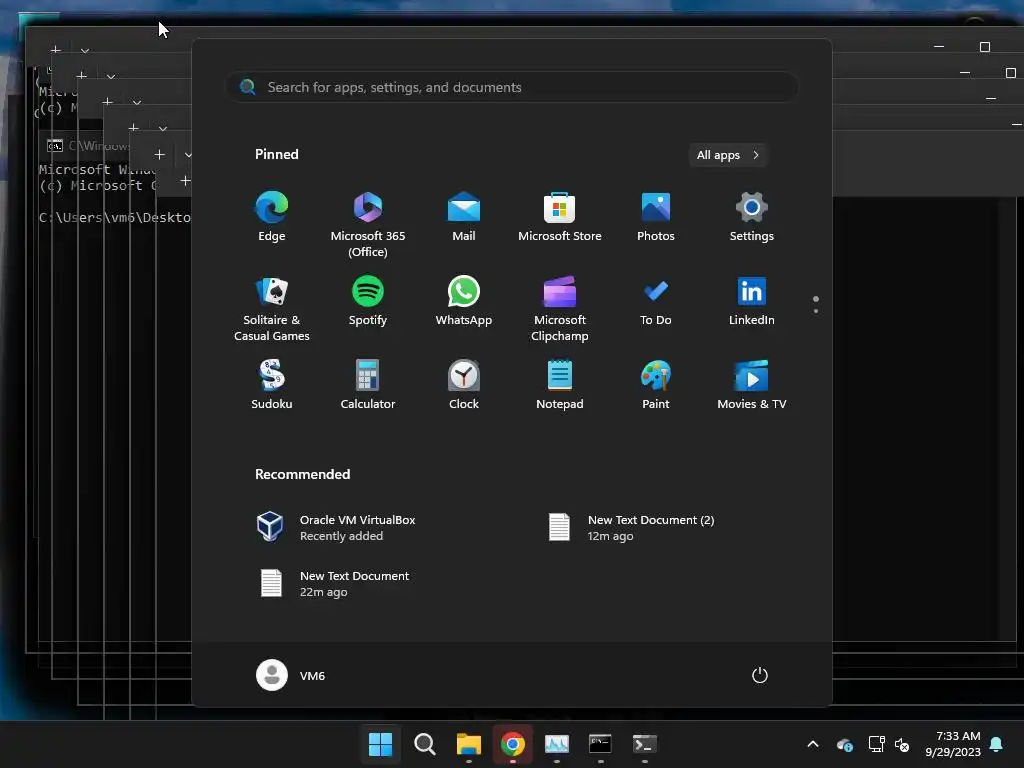Open the notifications bell icon
The height and width of the screenshot is (768, 1024).
pos(996,744)
